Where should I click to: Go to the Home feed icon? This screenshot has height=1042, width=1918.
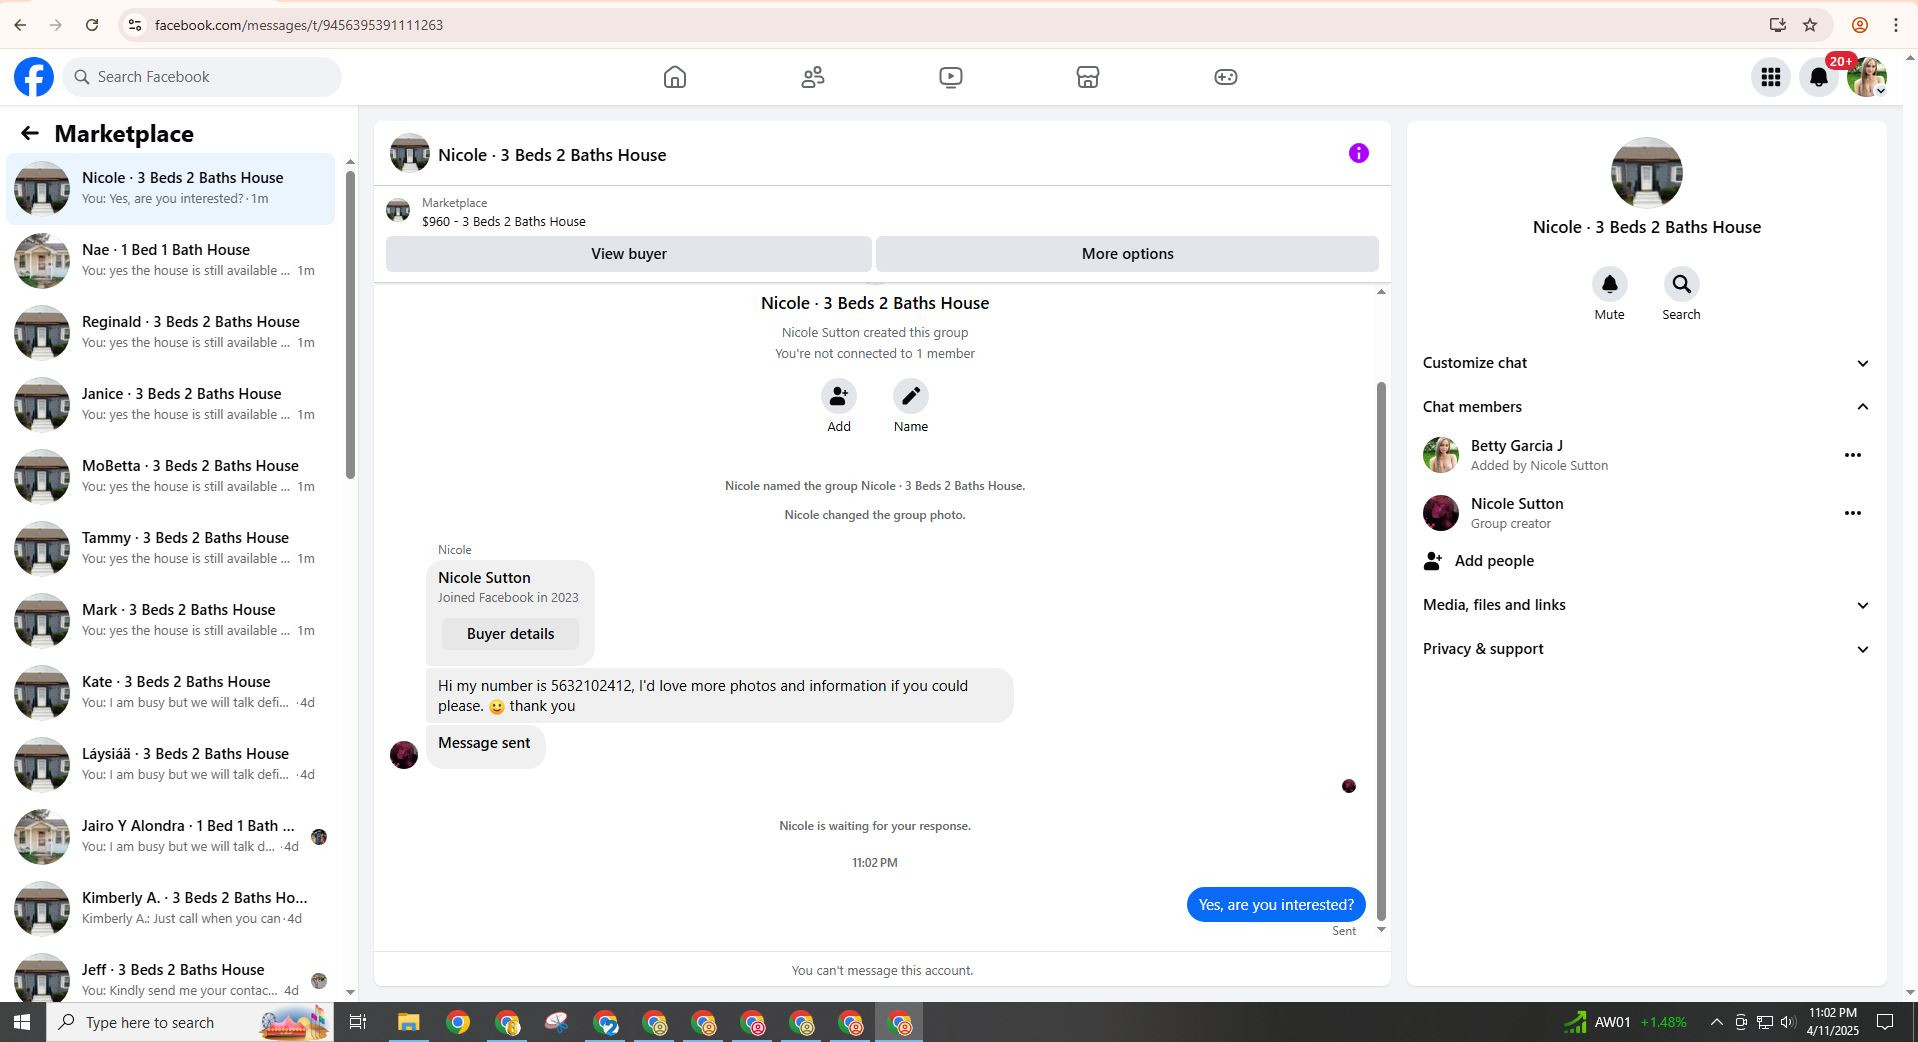(x=675, y=77)
